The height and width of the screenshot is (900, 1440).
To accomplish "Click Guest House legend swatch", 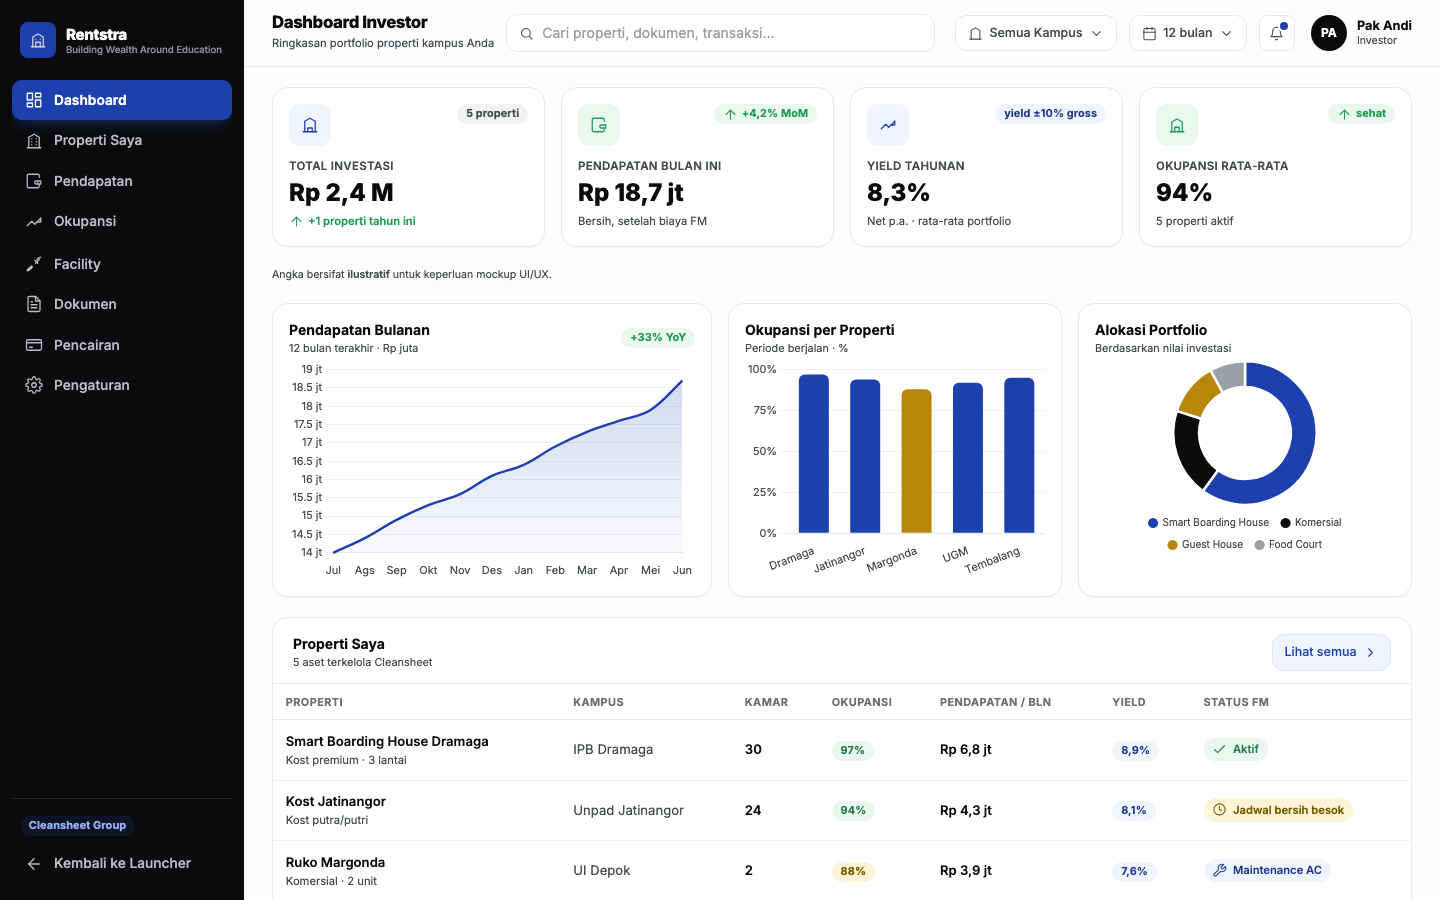I will (1172, 544).
